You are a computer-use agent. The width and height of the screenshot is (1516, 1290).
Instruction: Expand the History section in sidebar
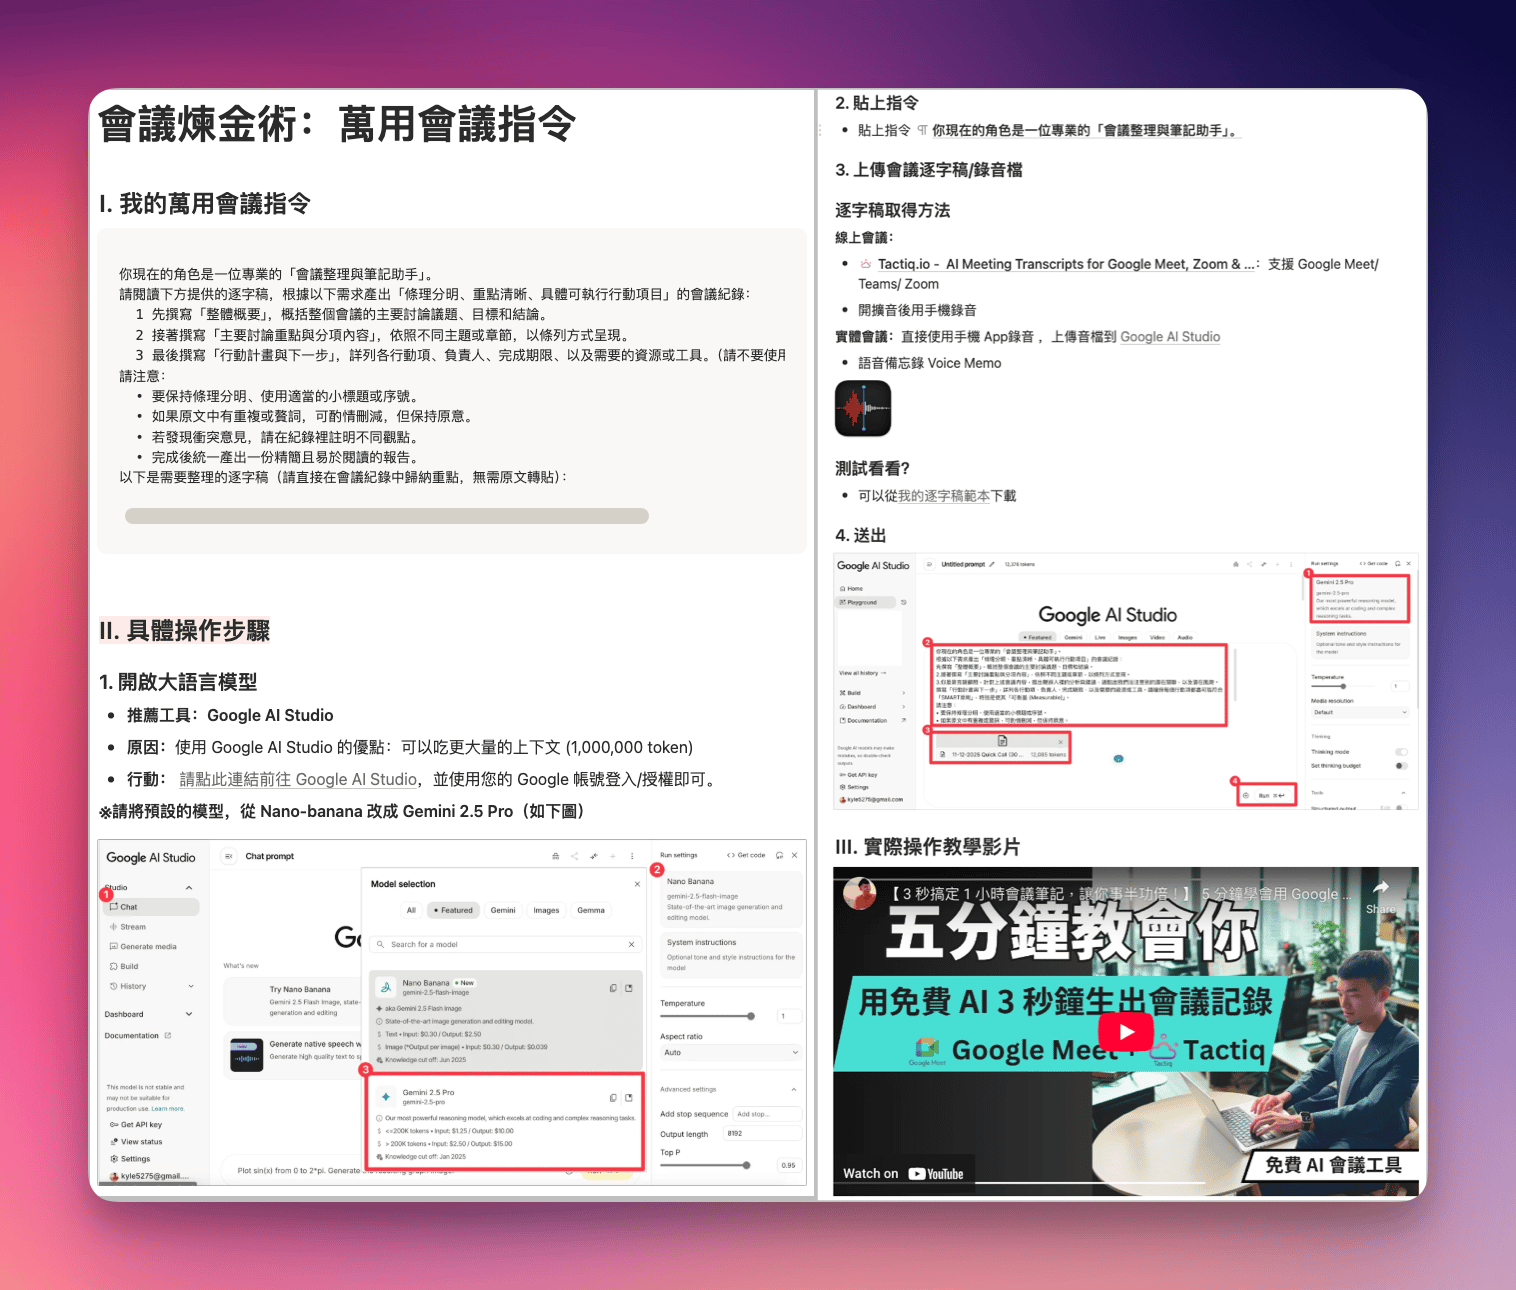pos(190,986)
